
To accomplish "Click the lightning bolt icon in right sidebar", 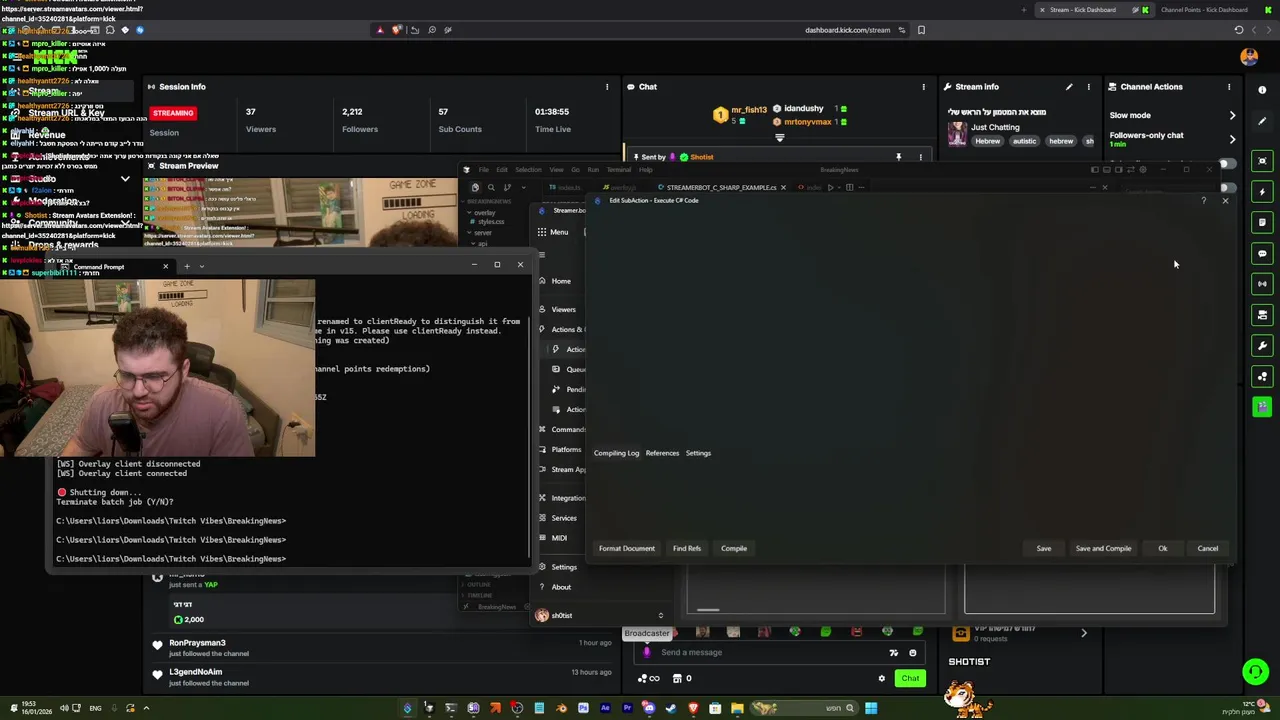I will tap(1262, 191).
